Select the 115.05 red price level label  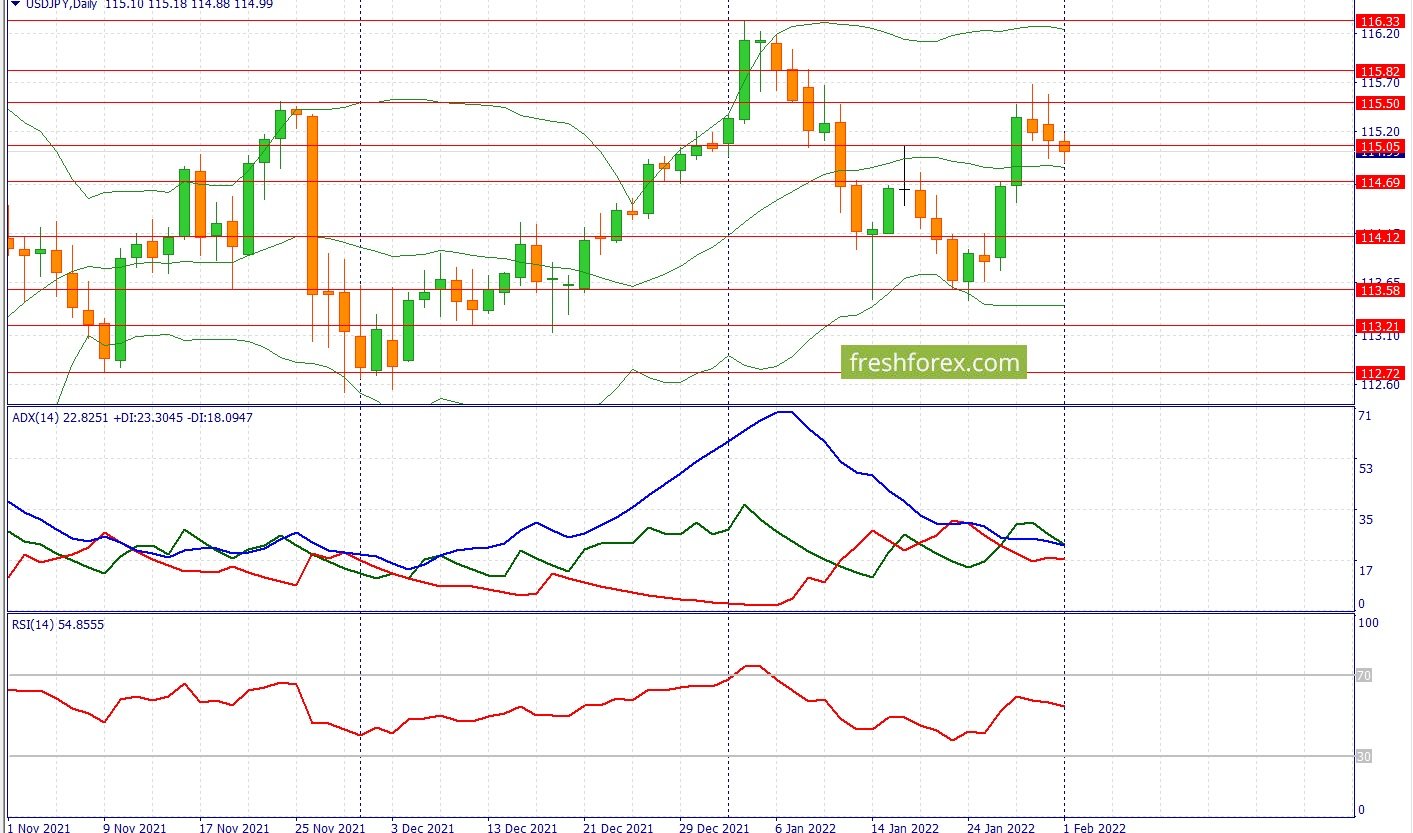click(x=1380, y=146)
